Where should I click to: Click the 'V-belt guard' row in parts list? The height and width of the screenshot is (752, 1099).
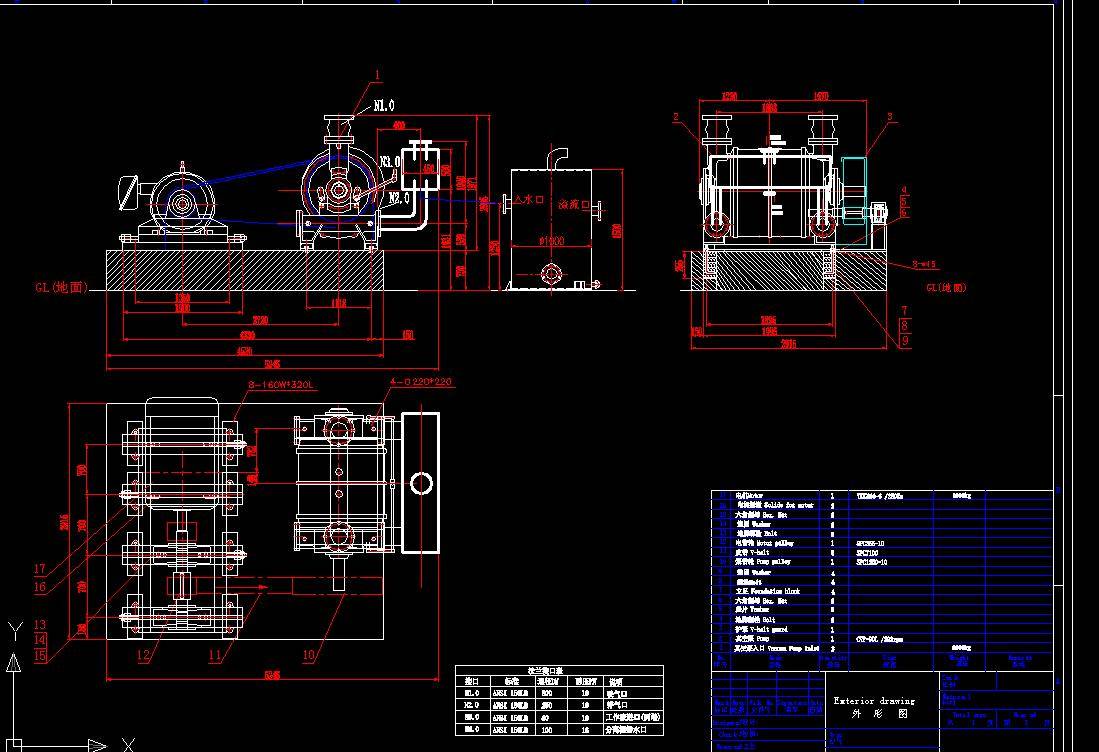point(882,629)
